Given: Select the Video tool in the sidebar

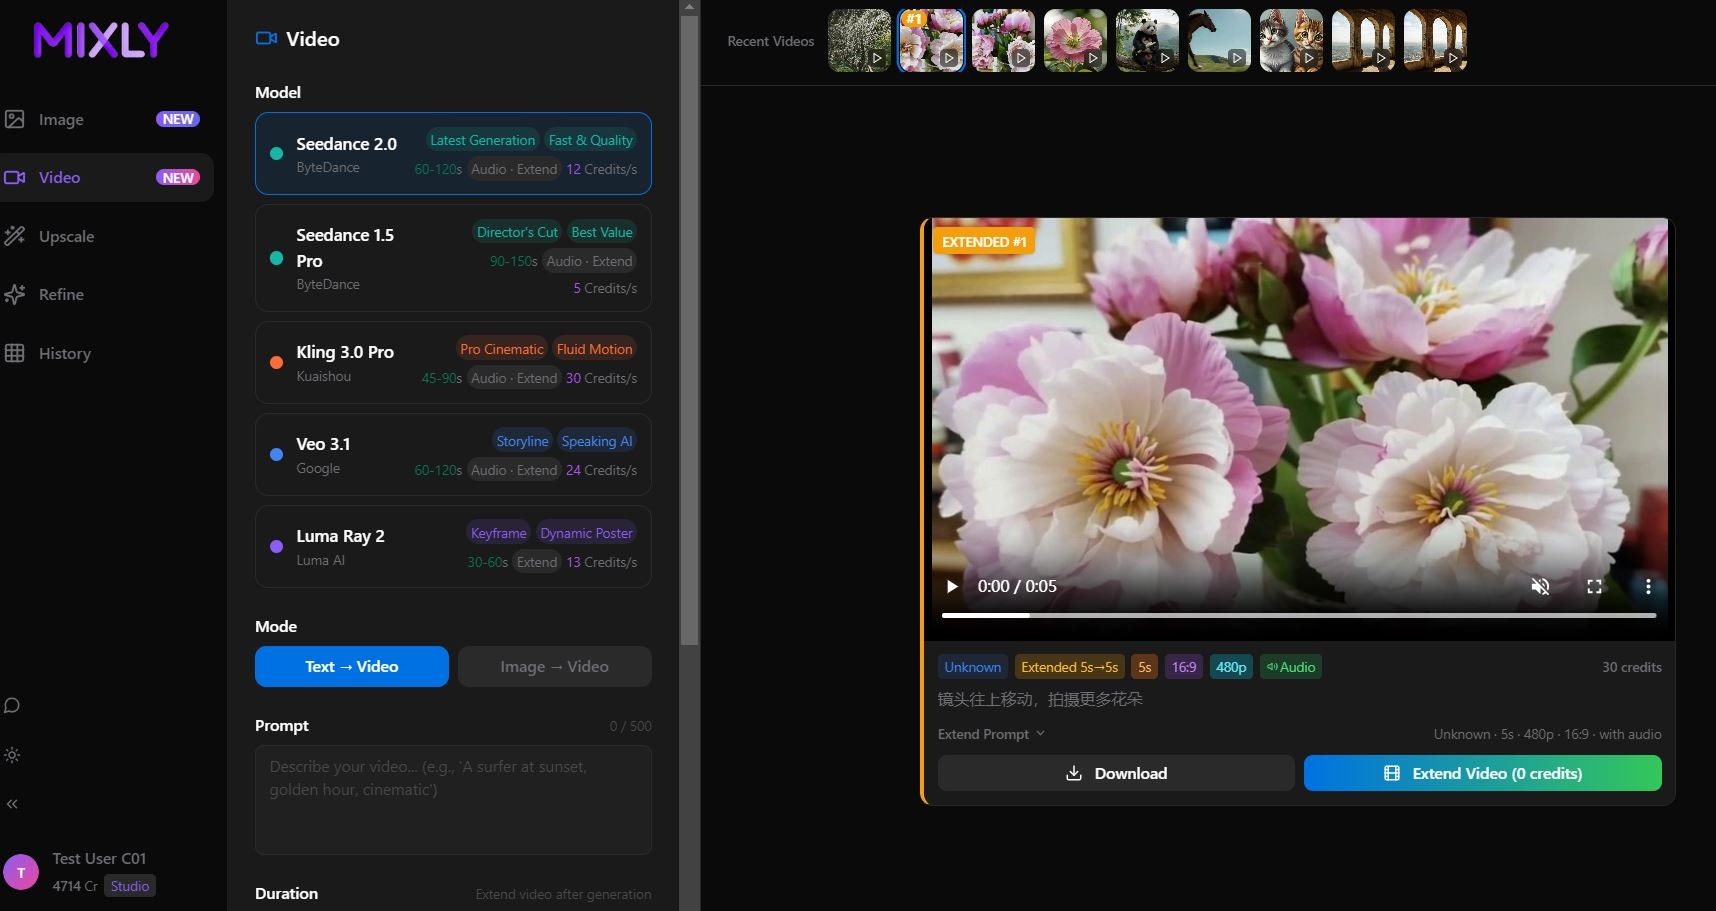Looking at the screenshot, I should (x=59, y=177).
